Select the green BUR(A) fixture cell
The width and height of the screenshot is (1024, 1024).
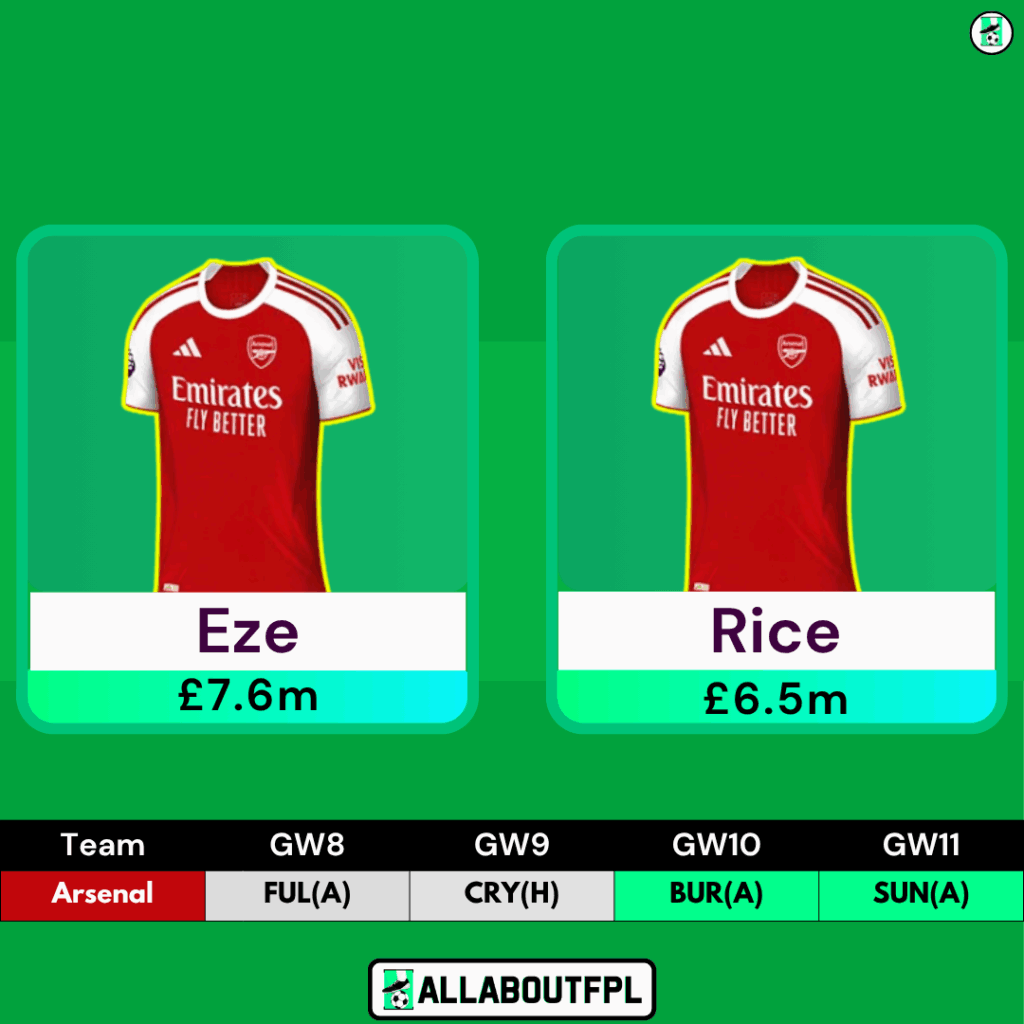click(716, 895)
